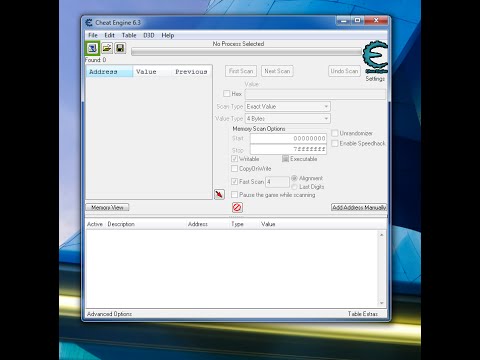
Task: Click the address table Address column header
Action: [198, 224]
